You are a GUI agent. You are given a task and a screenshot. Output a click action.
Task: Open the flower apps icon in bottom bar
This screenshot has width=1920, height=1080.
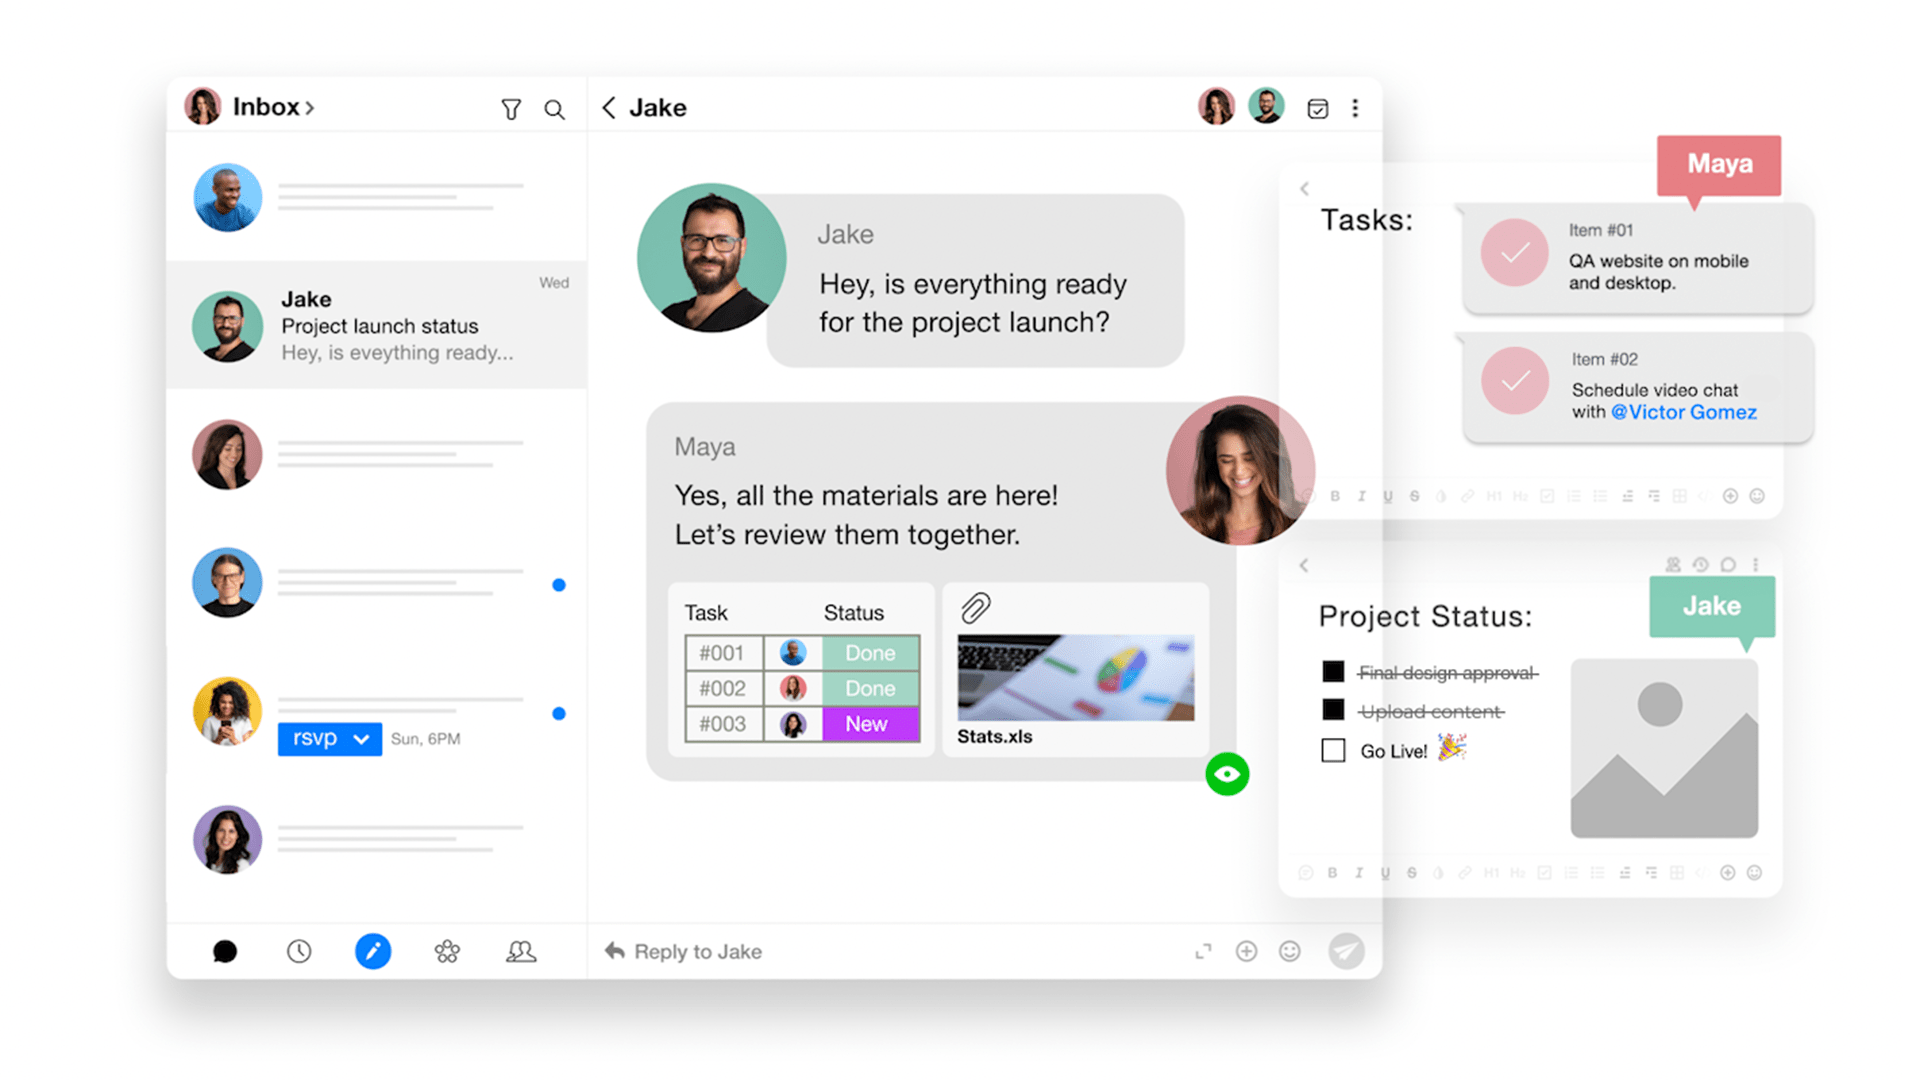click(447, 951)
